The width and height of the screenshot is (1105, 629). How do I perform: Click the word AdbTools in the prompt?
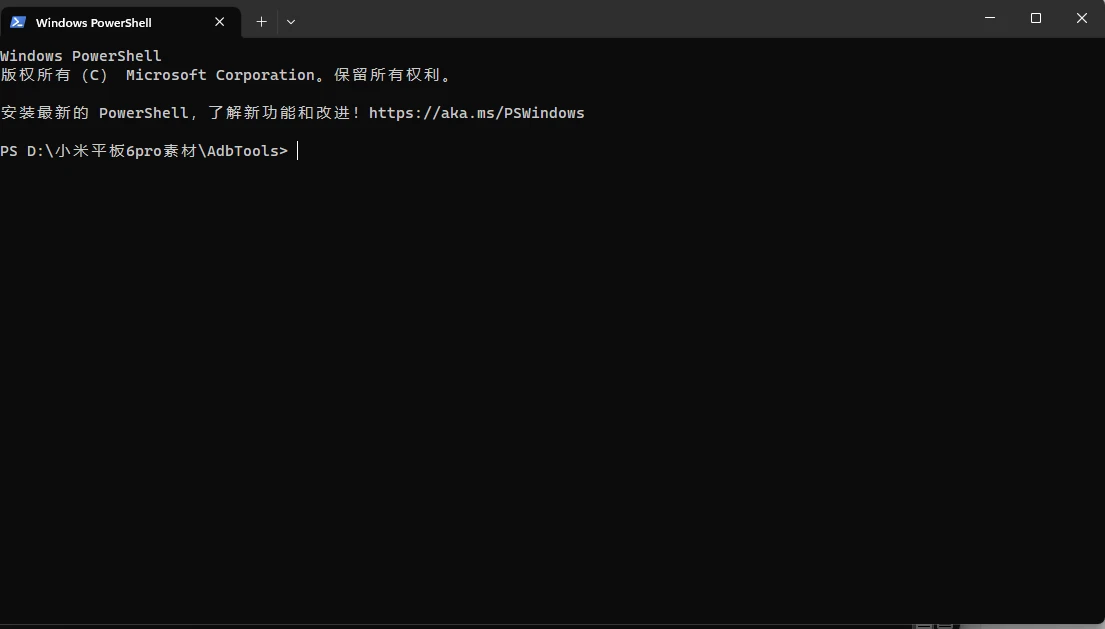pos(243,151)
